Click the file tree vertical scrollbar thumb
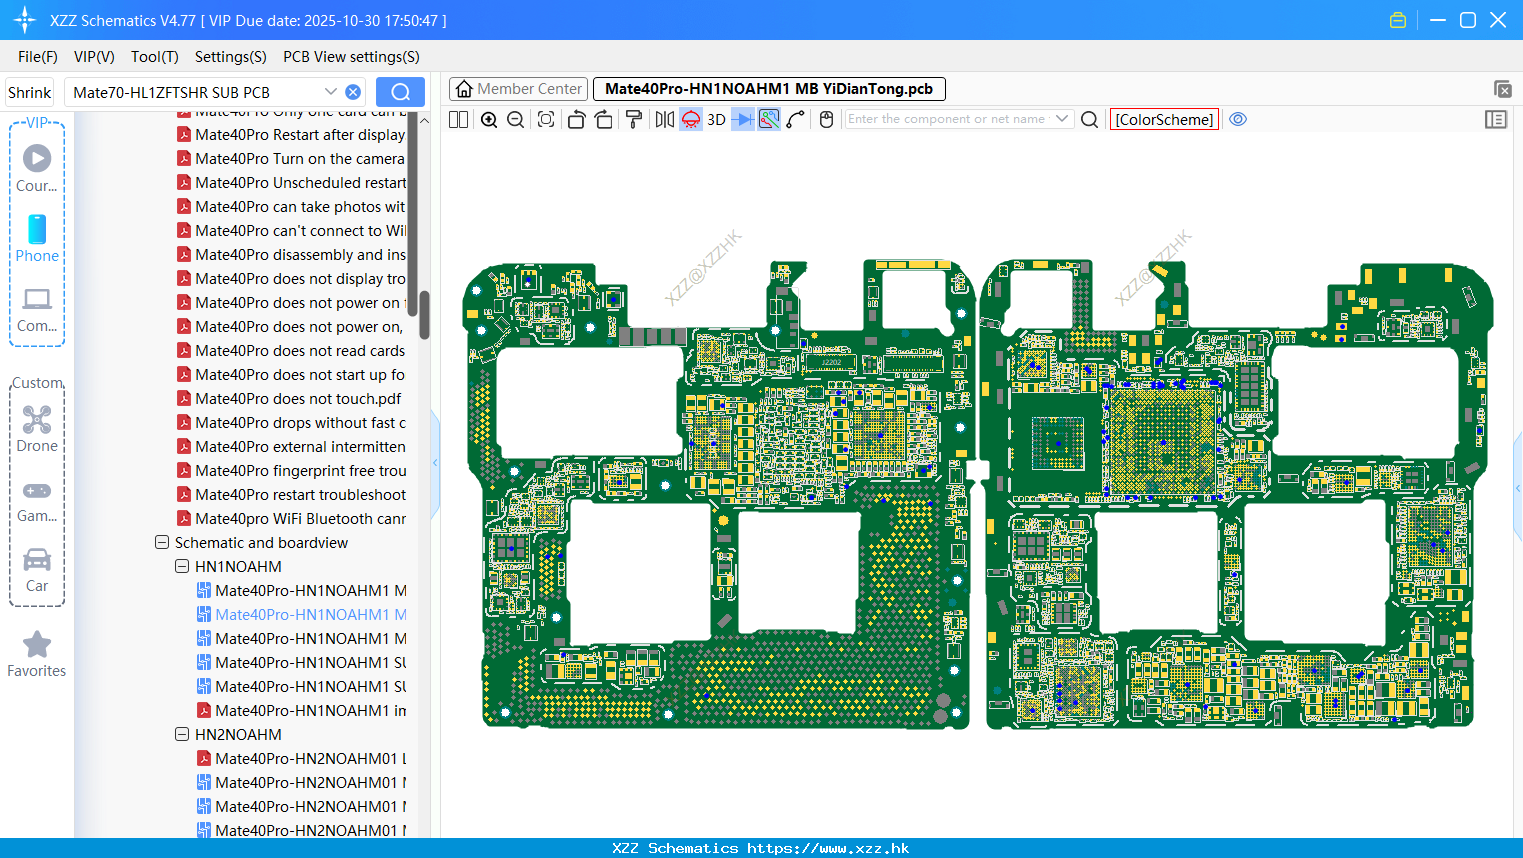The width and height of the screenshot is (1523, 858). click(x=424, y=314)
